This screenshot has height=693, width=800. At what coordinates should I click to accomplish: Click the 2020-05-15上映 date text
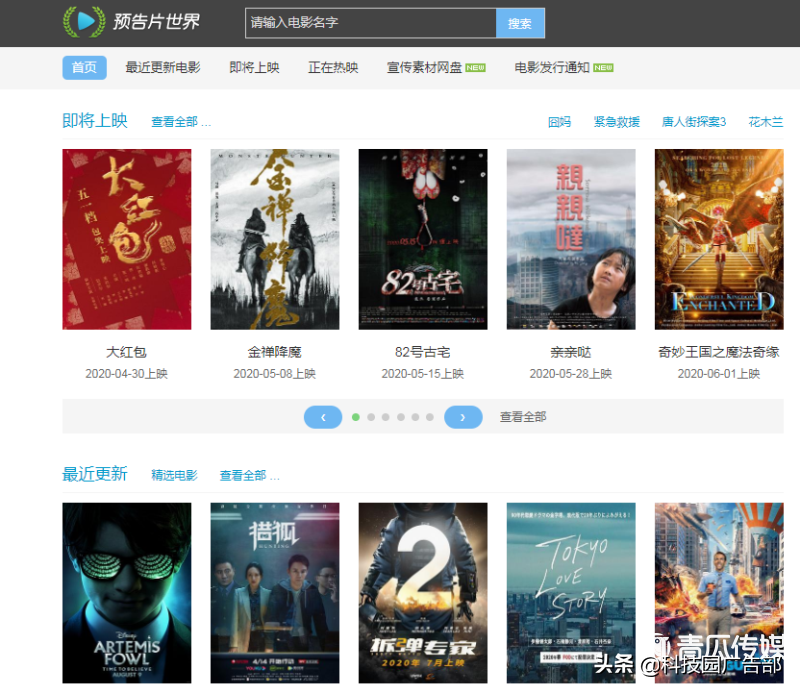[422, 374]
